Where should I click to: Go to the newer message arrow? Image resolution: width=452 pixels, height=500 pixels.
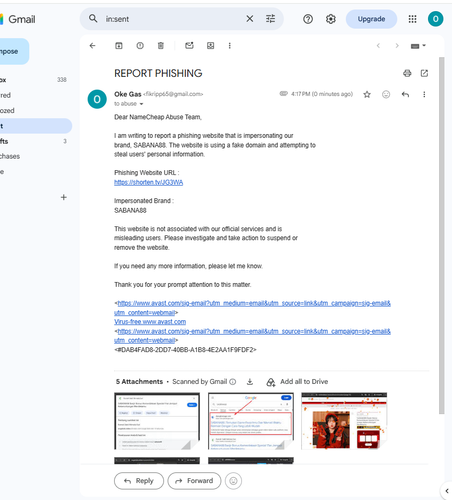coord(378,46)
